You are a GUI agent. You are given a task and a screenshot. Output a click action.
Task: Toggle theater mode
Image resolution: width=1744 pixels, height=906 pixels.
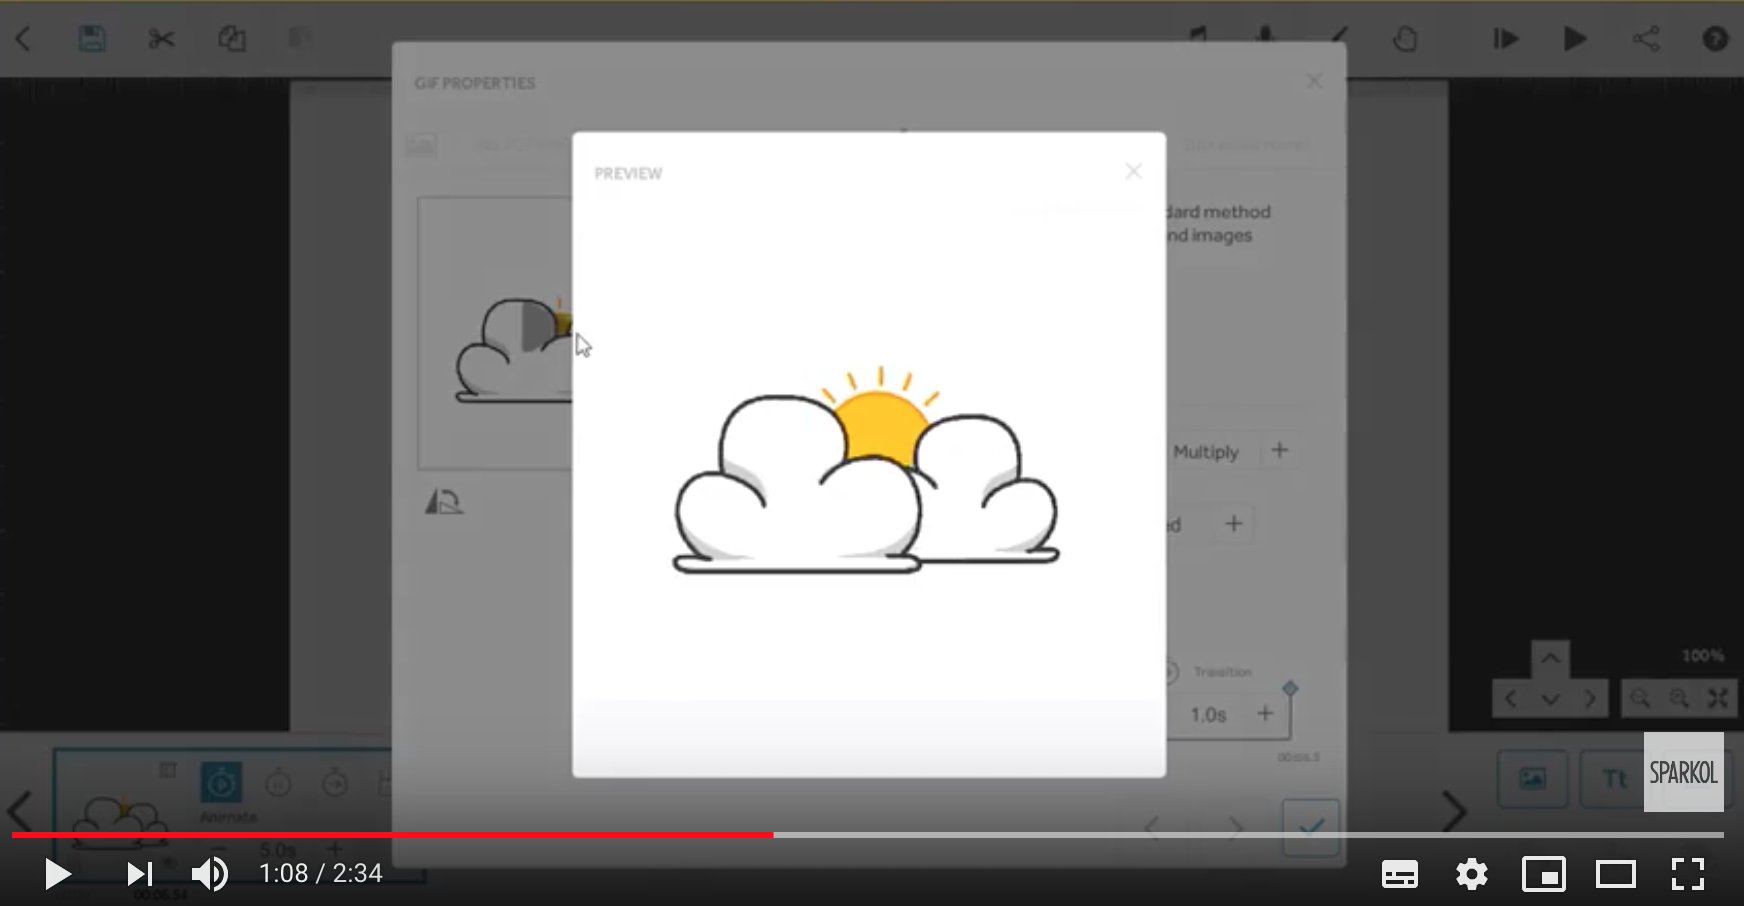pyautogui.click(x=1616, y=874)
